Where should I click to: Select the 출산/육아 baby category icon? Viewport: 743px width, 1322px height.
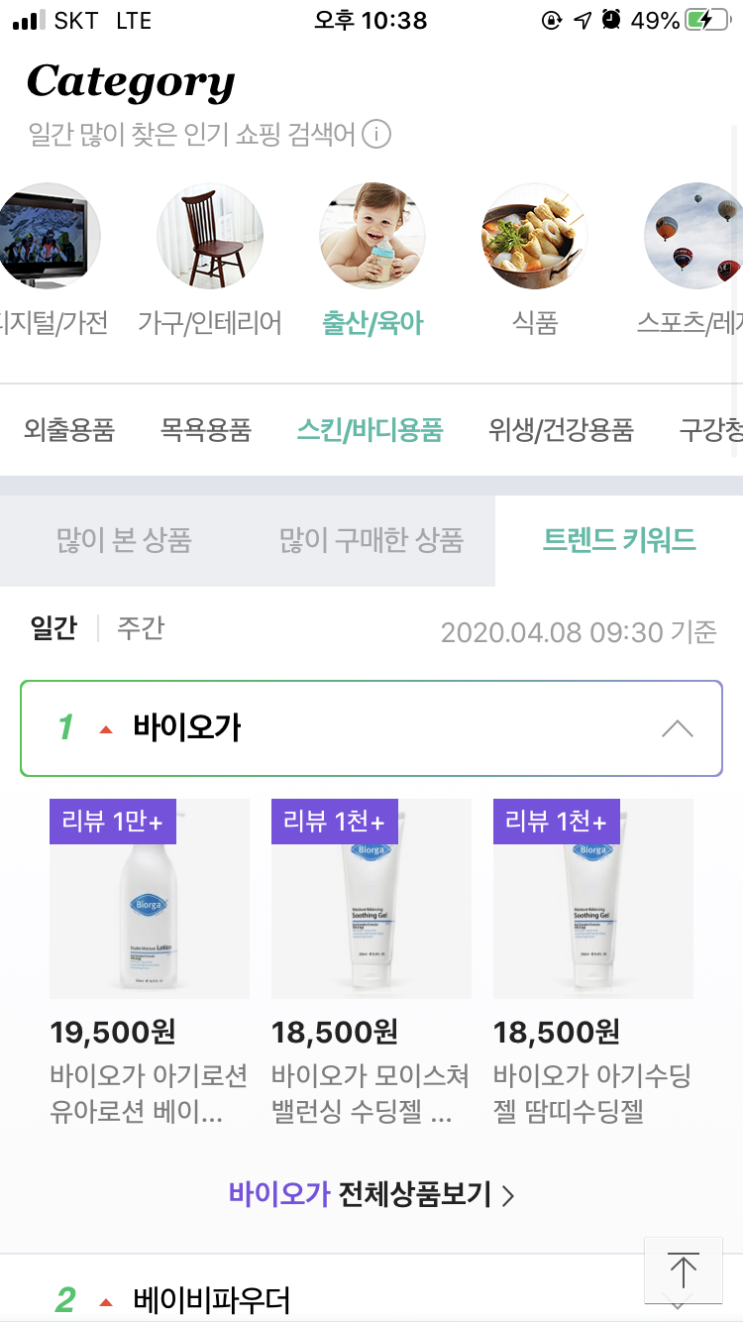coord(372,236)
